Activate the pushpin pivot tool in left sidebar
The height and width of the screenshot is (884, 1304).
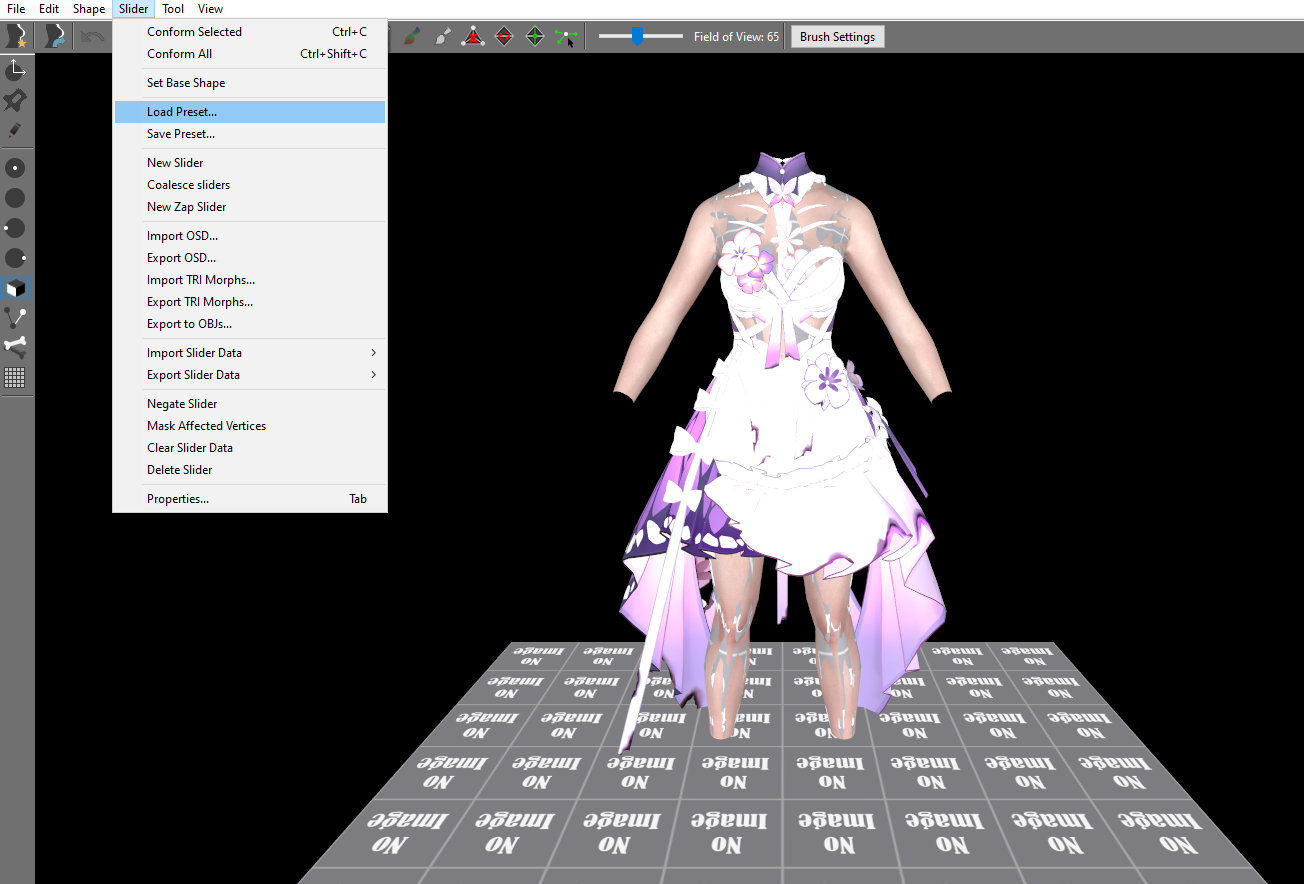[x=15, y=100]
